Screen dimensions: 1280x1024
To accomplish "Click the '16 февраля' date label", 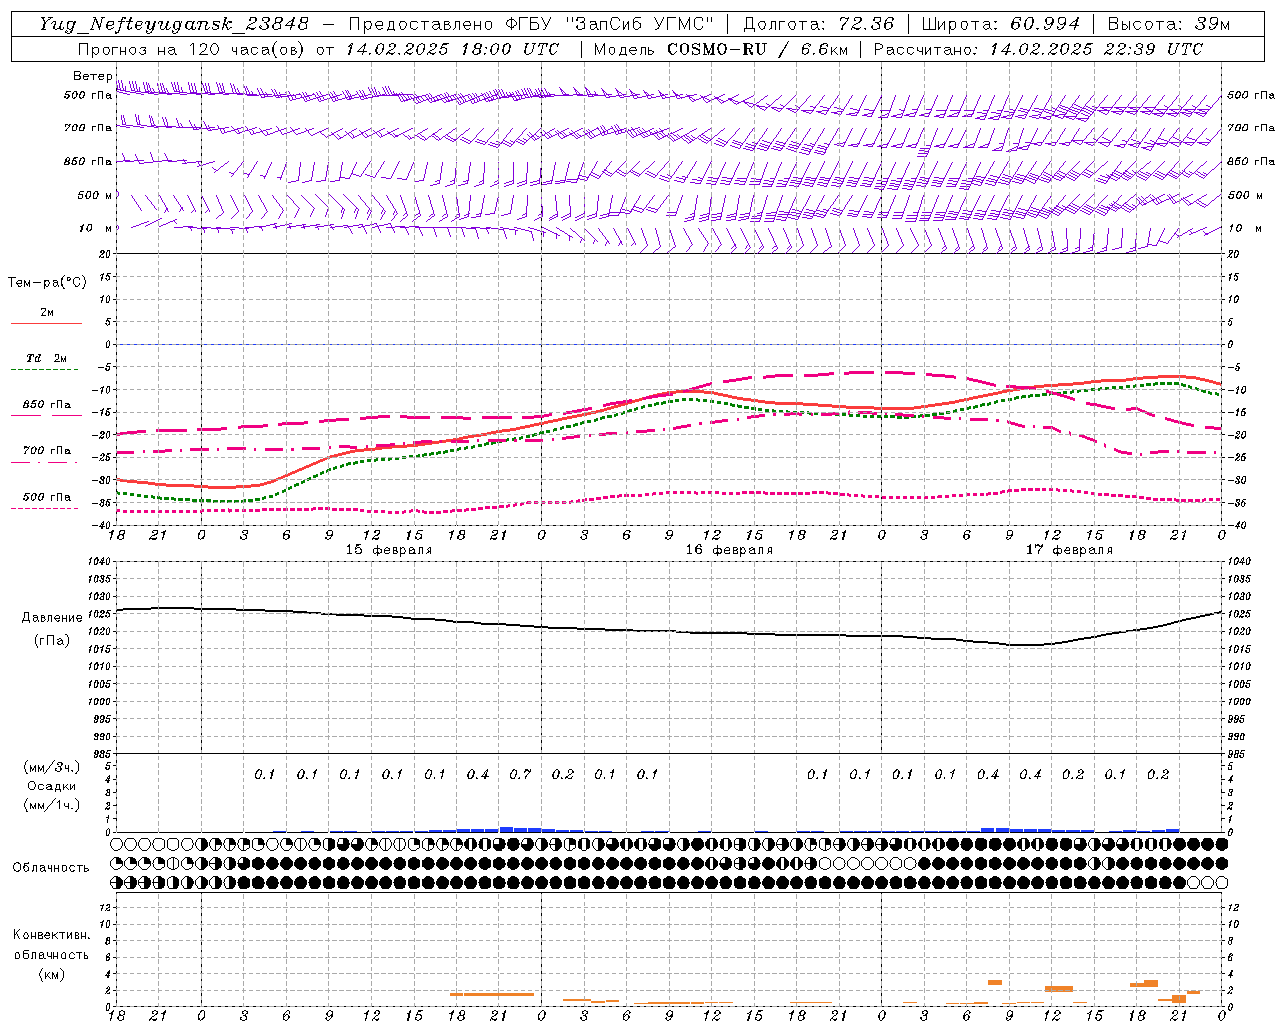I will 729,550.
